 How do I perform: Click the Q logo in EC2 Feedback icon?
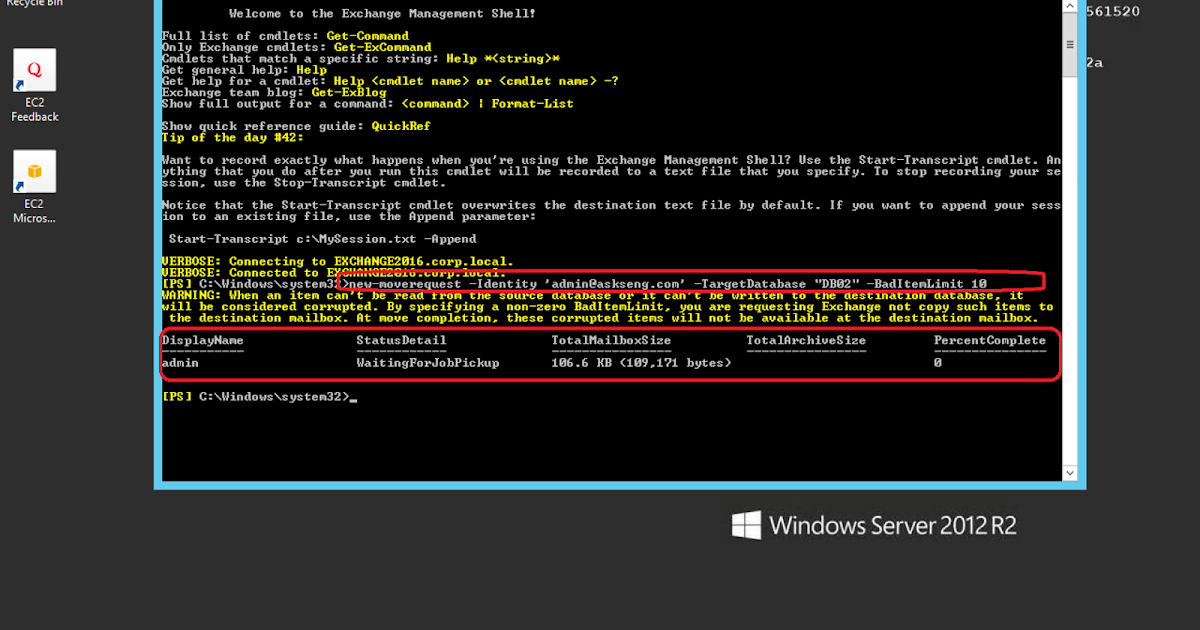pos(34,70)
